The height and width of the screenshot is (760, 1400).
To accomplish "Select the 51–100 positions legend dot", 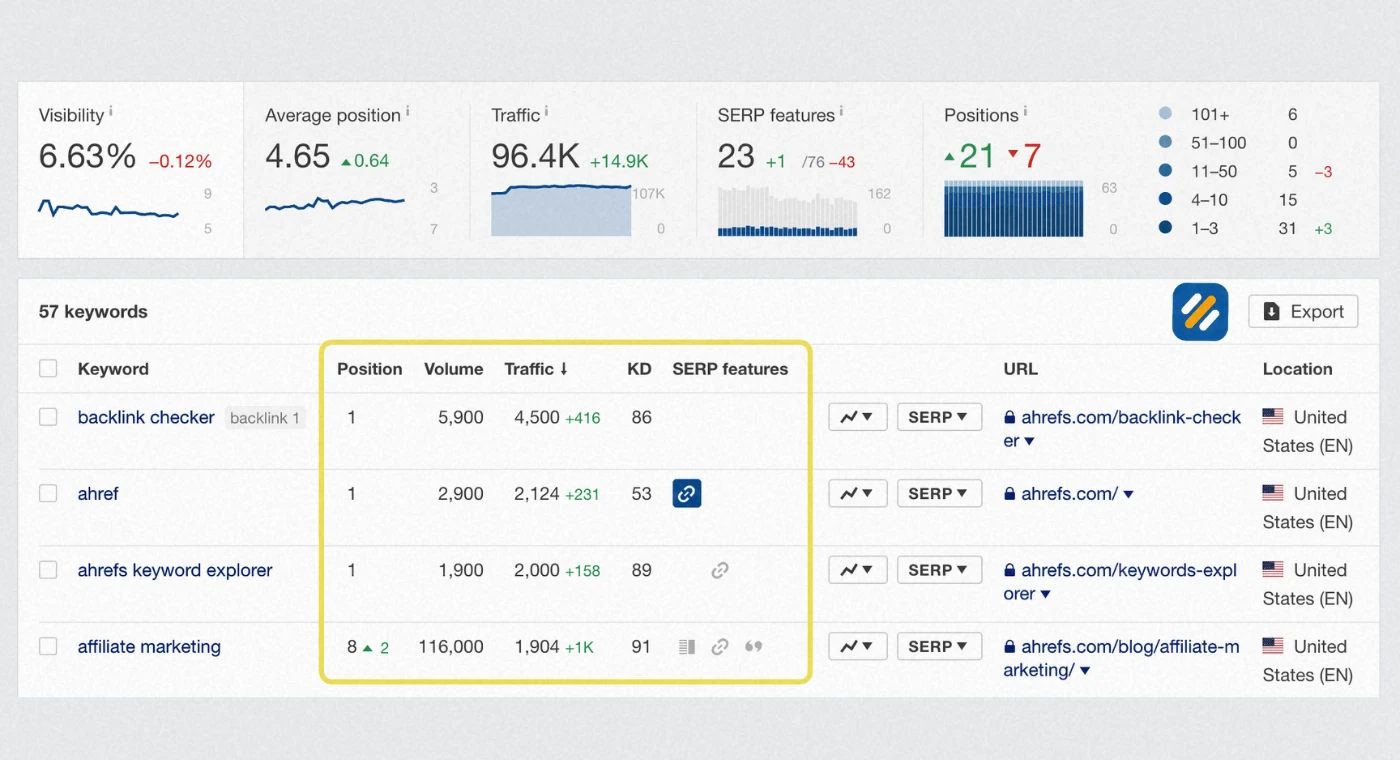I will (x=1165, y=142).
